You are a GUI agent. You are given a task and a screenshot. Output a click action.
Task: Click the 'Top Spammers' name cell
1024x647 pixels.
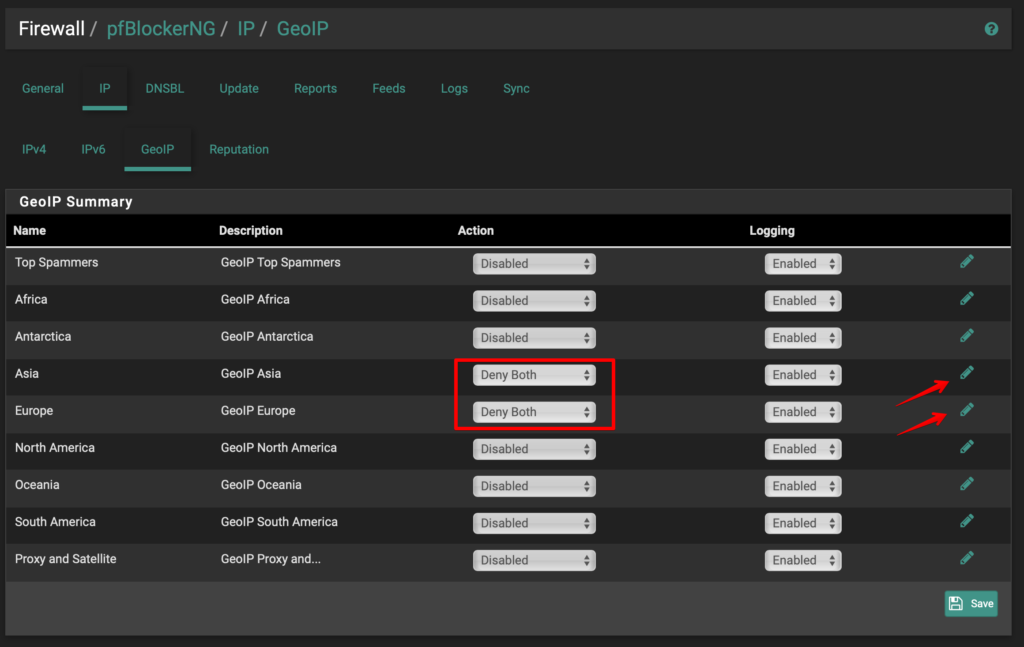point(57,262)
